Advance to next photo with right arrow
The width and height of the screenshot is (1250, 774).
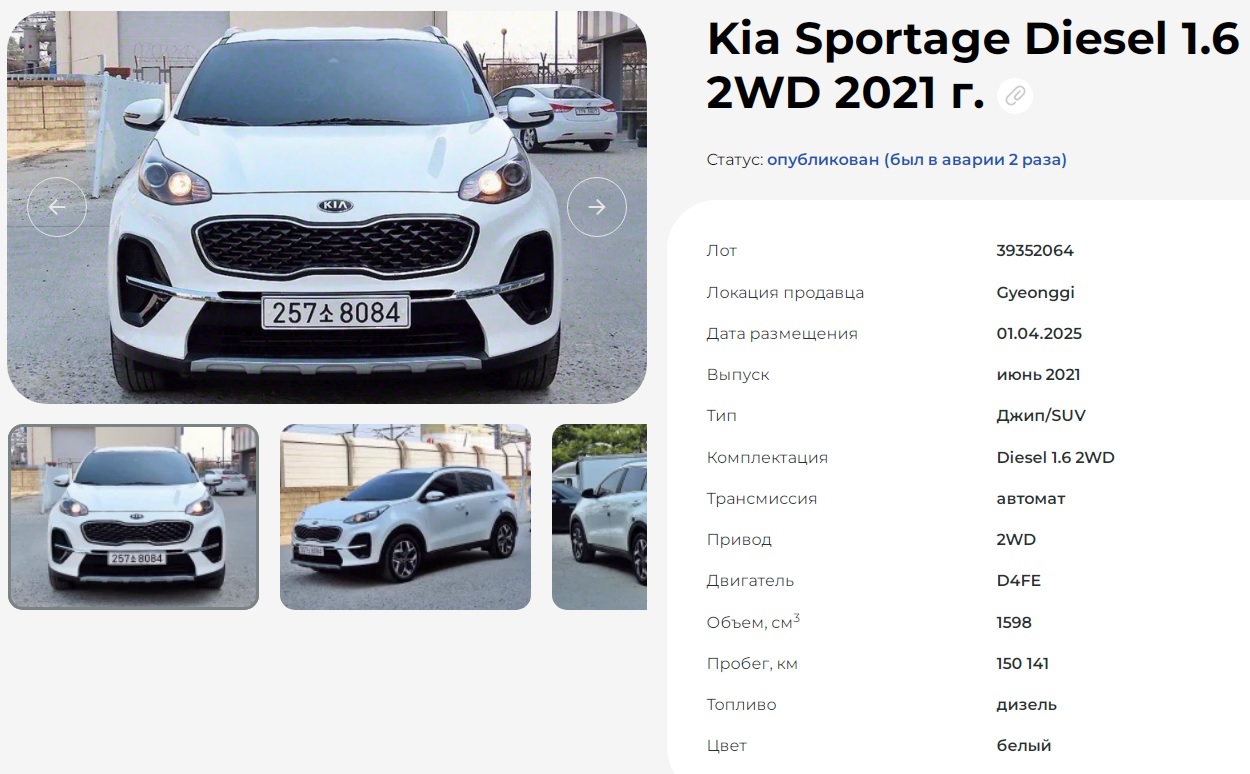tap(597, 207)
